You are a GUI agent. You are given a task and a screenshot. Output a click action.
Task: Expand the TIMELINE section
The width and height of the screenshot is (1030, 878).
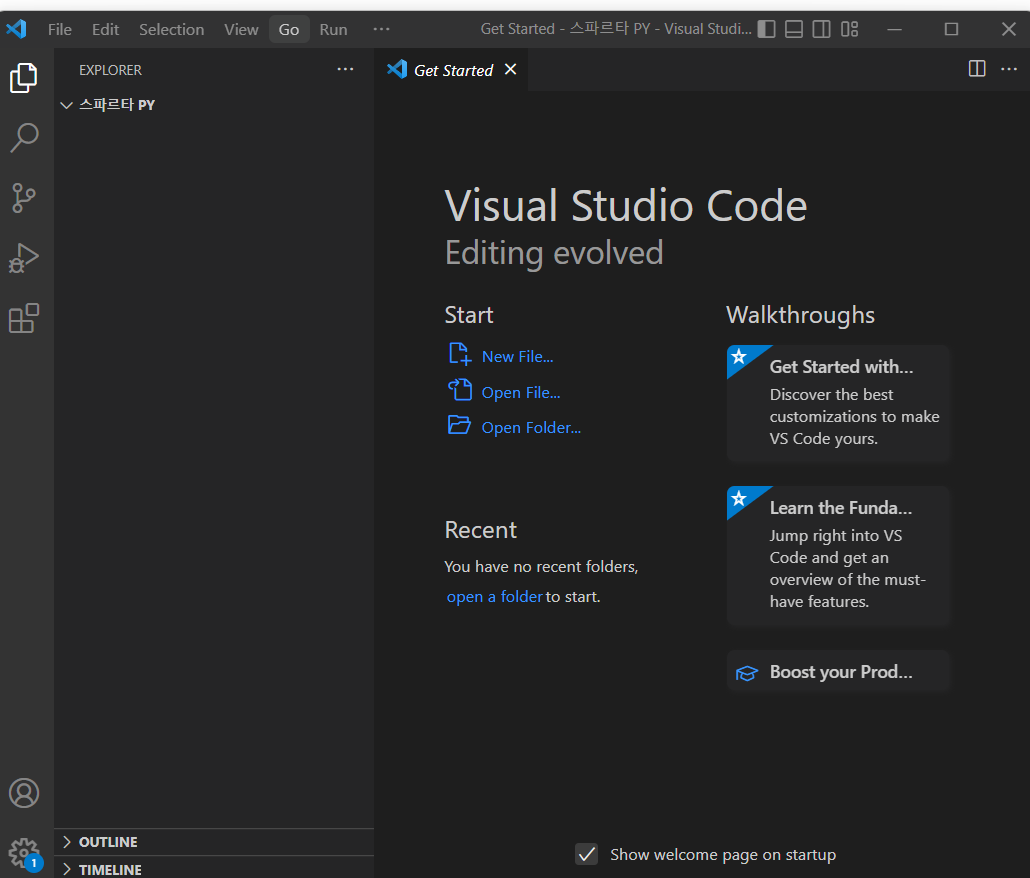click(x=214, y=869)
